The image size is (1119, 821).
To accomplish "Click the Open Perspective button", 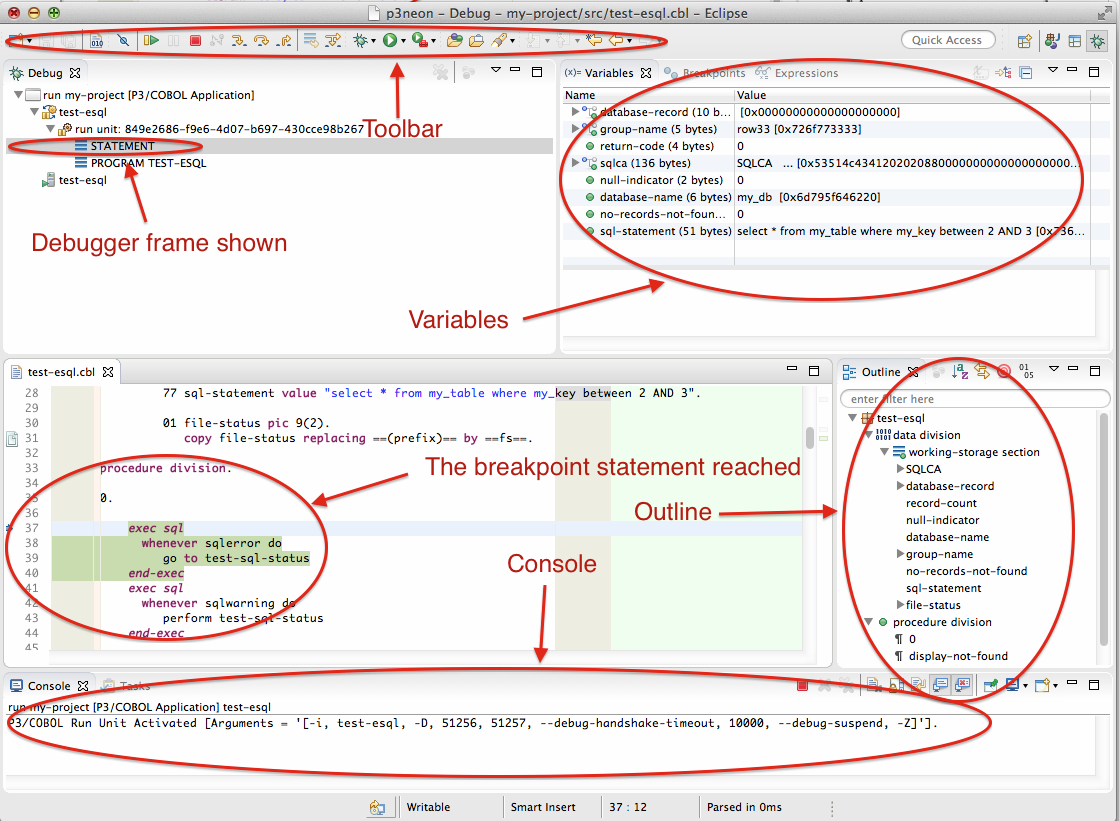I will coord(1024,41).
